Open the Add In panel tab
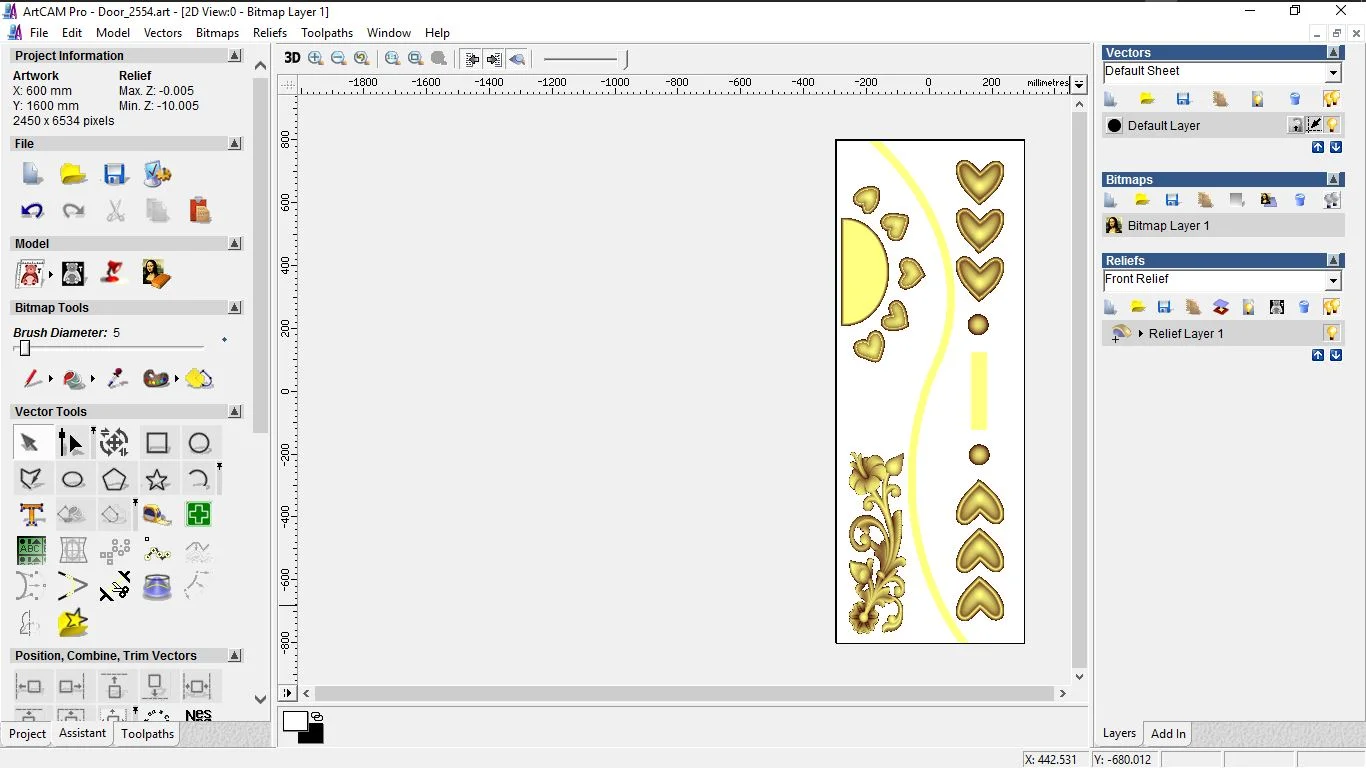 point(1168,734)
